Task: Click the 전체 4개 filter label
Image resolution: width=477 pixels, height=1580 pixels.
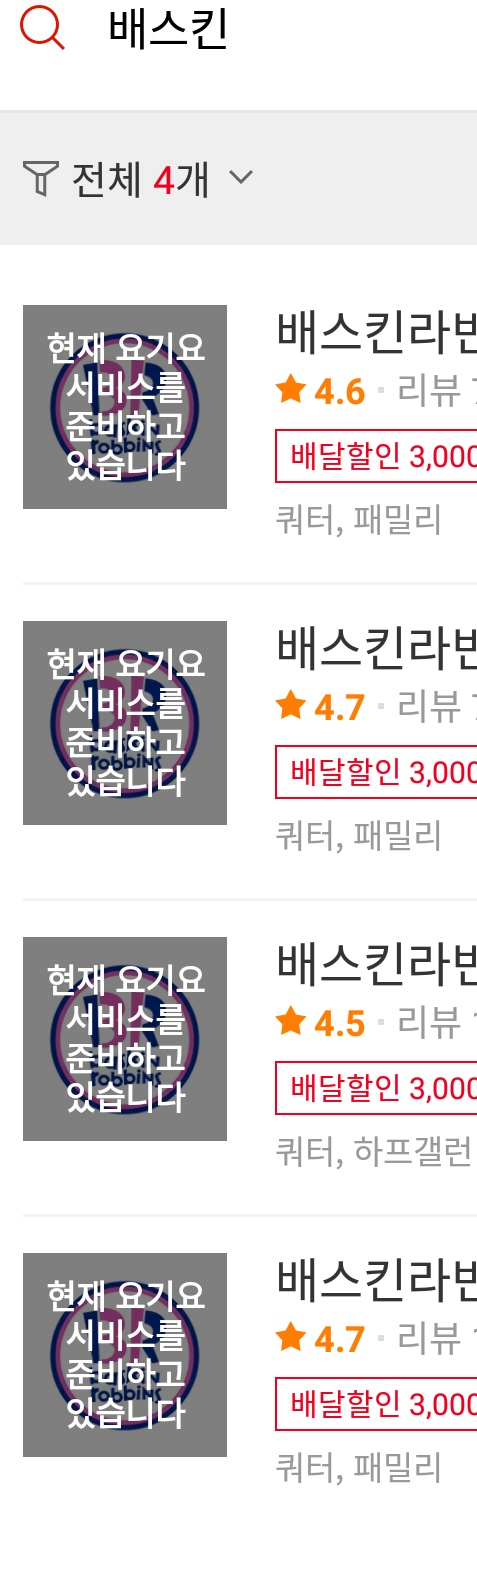Action: 140,180
